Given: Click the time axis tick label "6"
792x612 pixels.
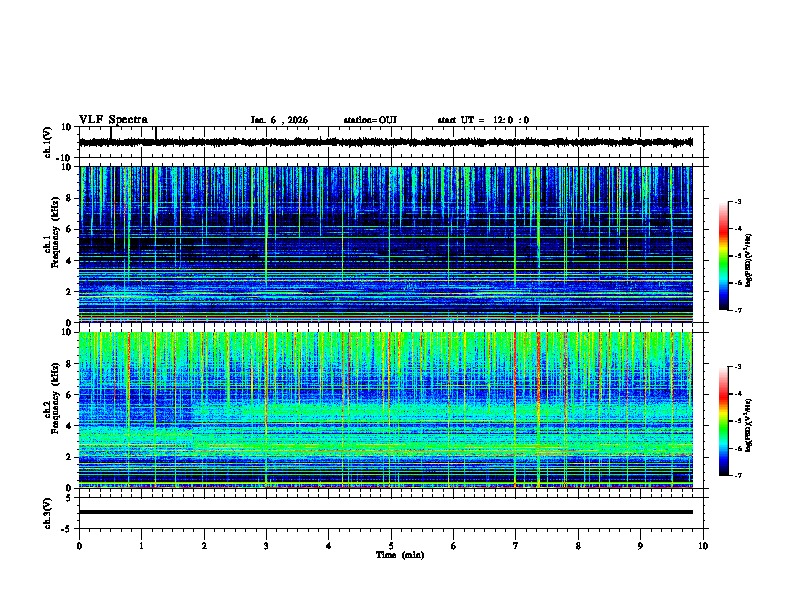Looking at the screenshot, I should [454, 546].
